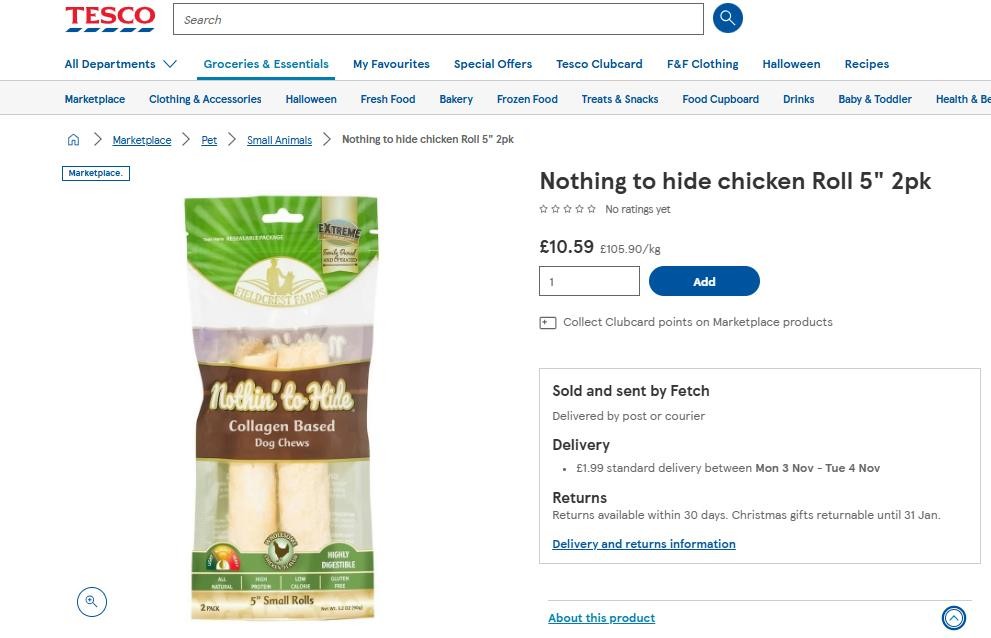The height and width of the screenshot is (638, 991).
Task: Click the home breadcrumb icon
Action: (x=73, y=140)
